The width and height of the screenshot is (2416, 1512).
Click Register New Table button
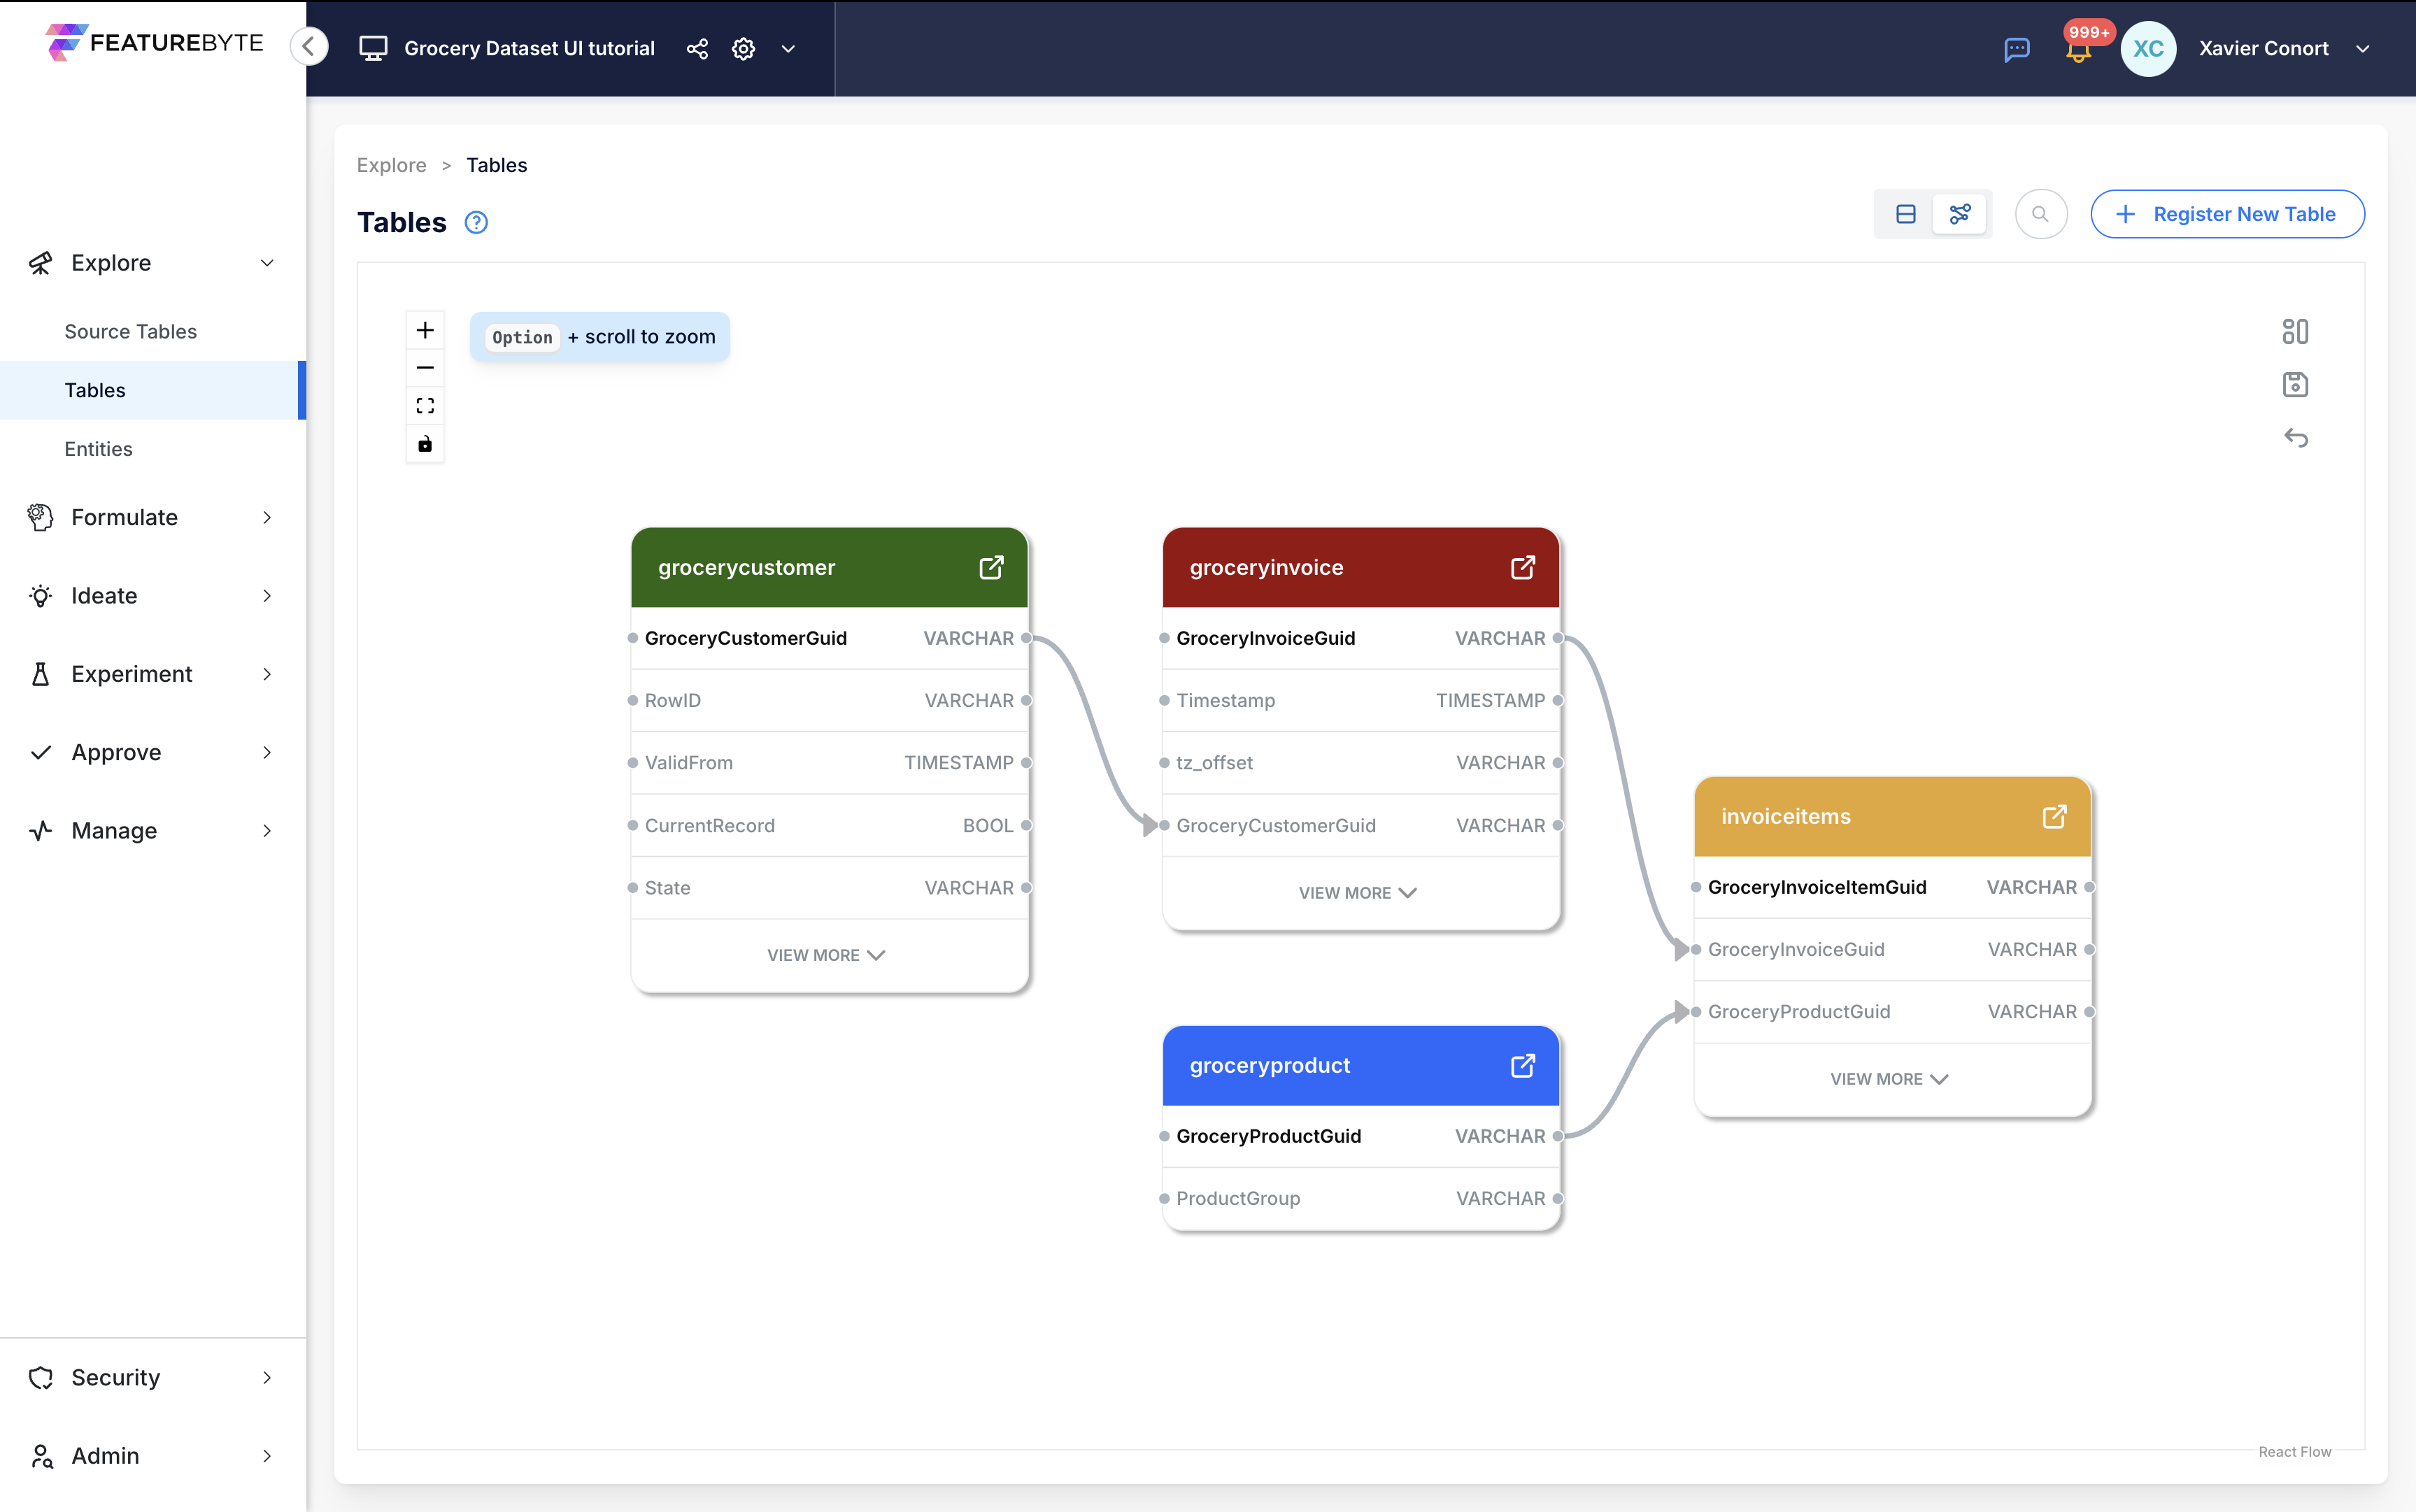click(2227, 214)
